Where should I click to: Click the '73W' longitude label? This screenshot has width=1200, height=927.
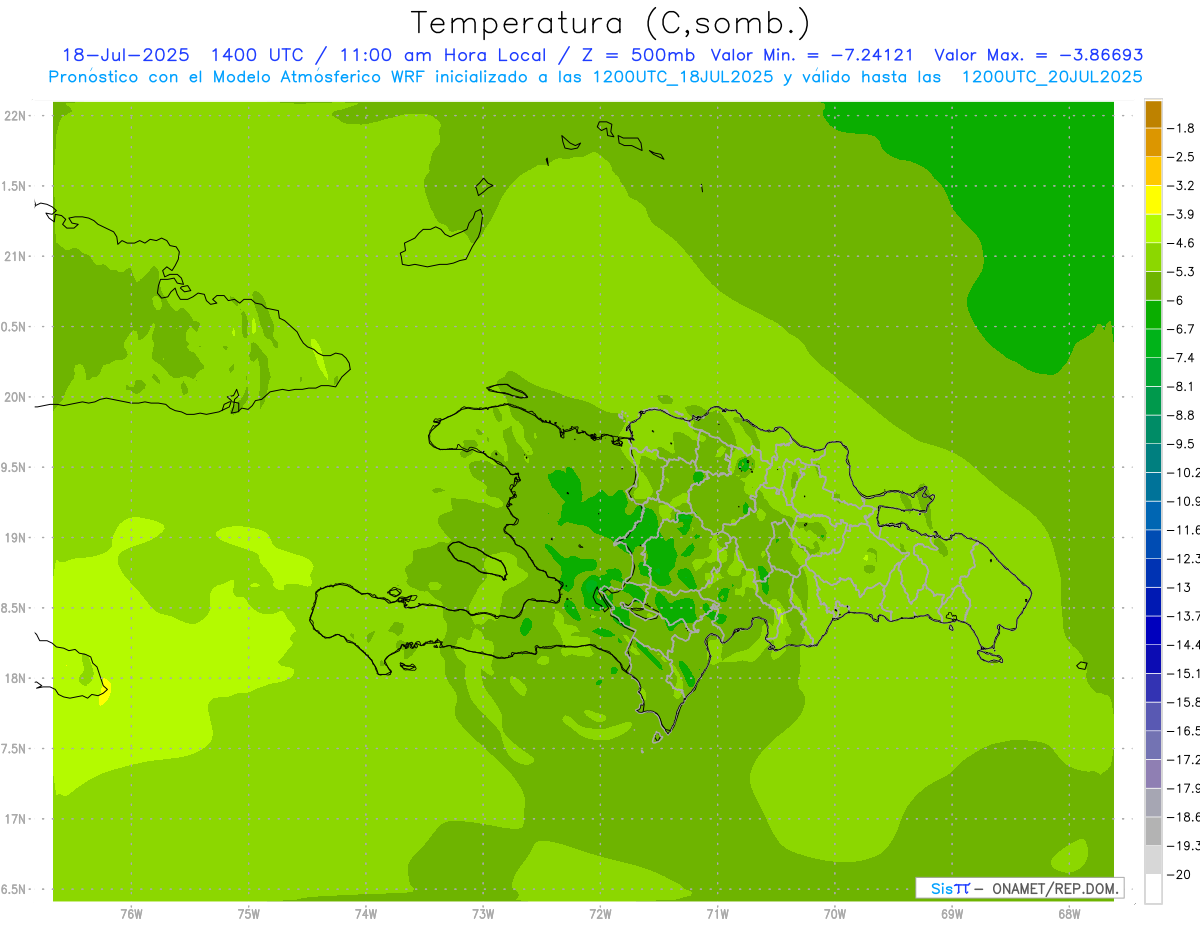(x=483, y=914)
